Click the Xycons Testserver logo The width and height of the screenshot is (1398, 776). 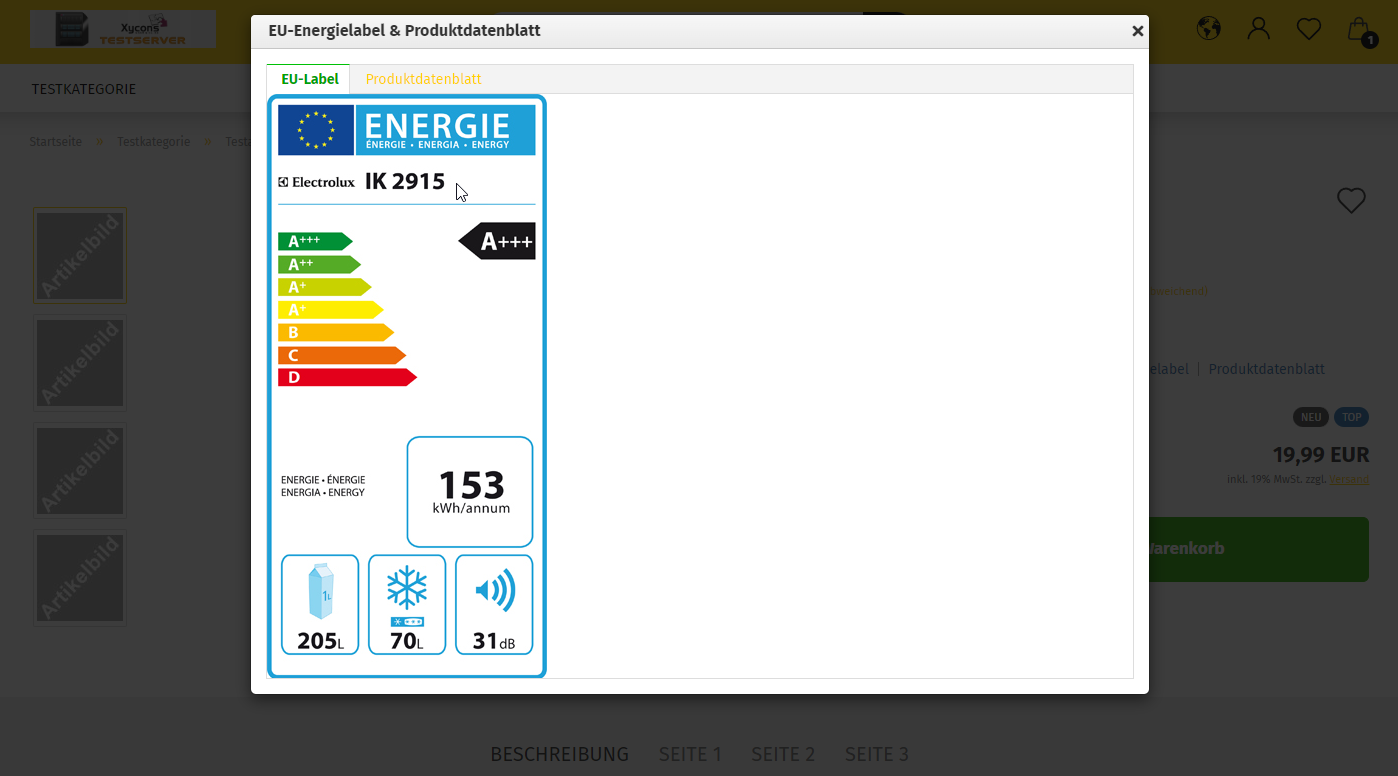tap(122, 29)
